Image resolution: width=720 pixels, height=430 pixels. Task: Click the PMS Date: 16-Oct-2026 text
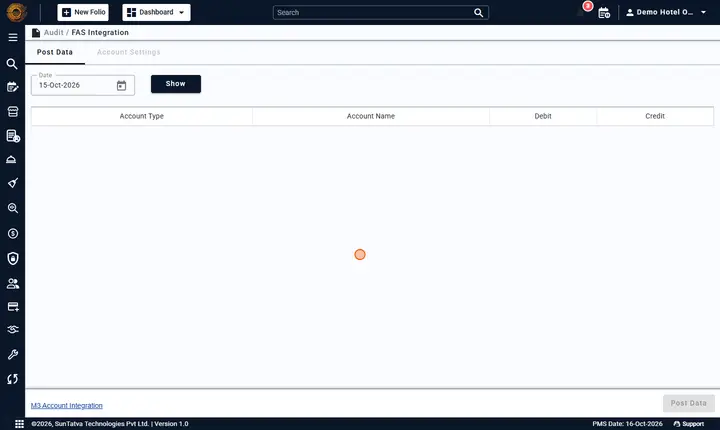(x=627, y=424)
